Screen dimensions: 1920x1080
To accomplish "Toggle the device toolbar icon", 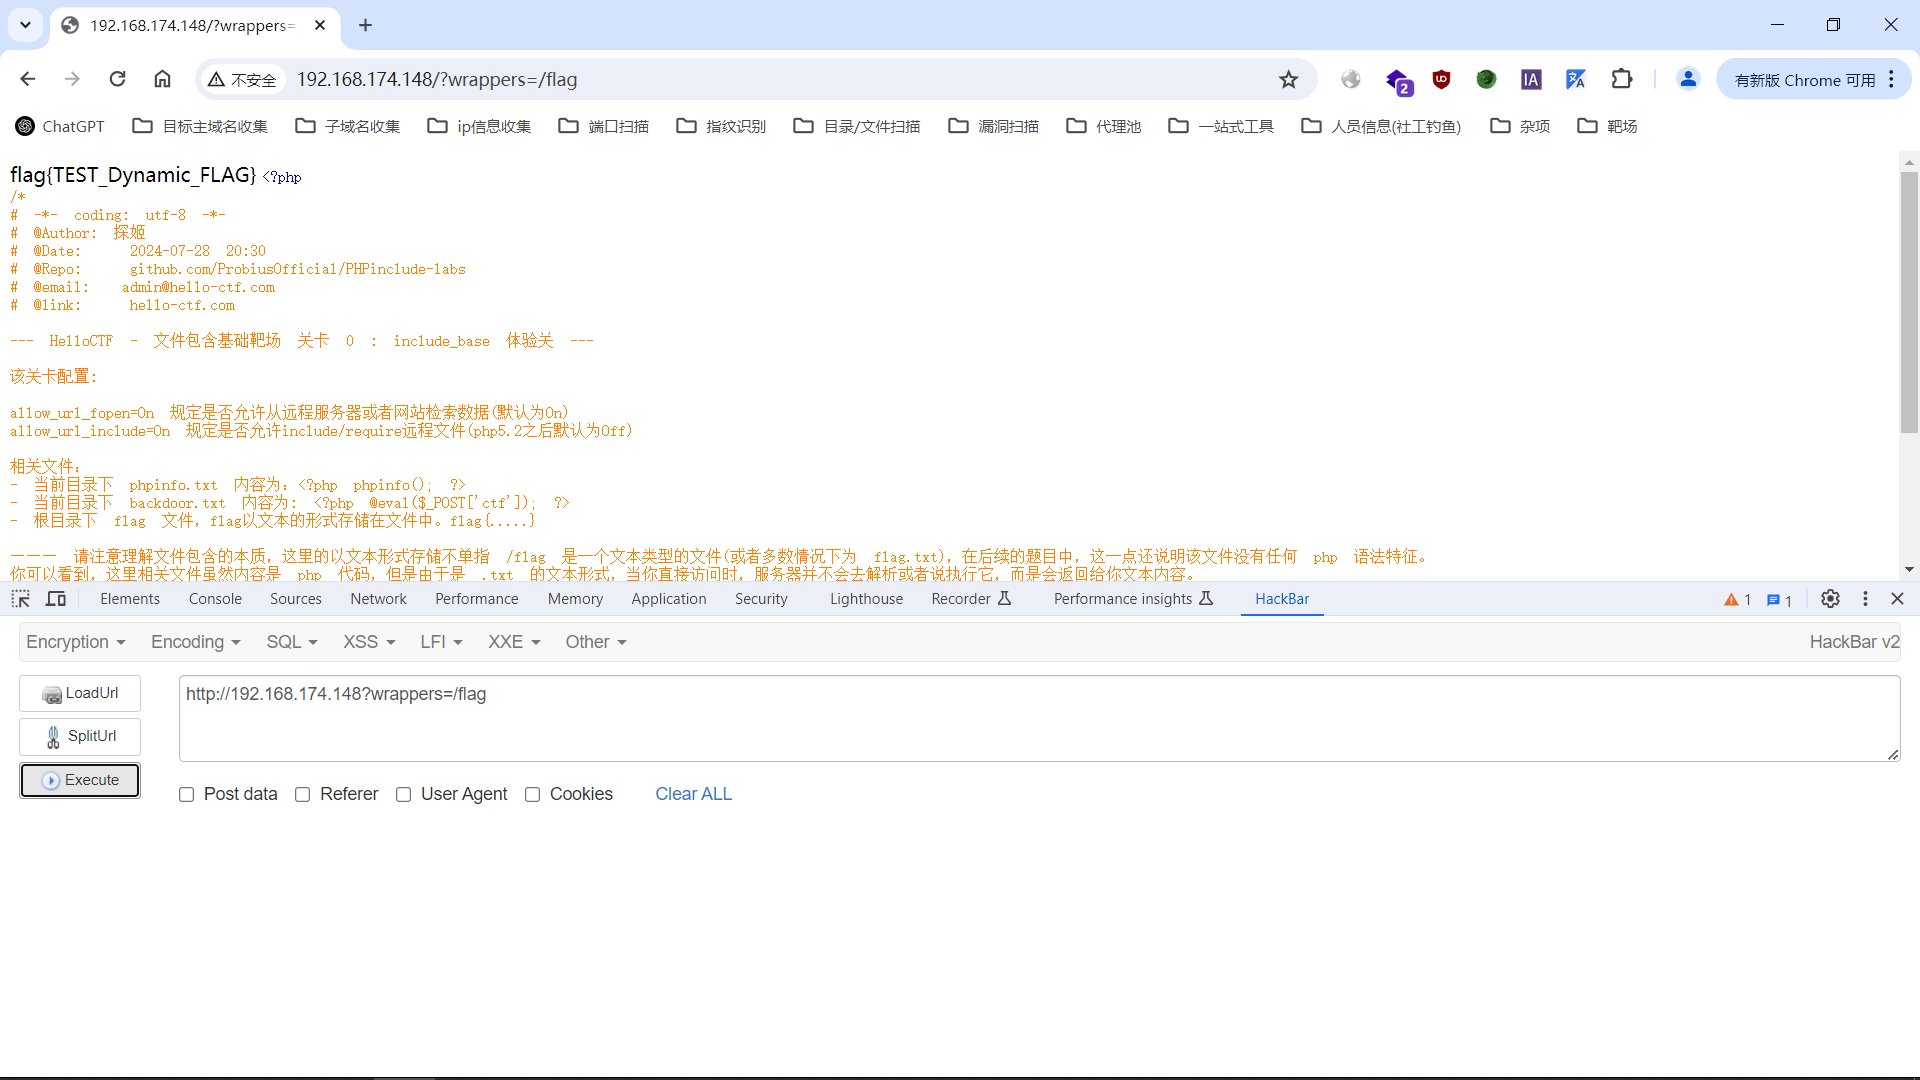I will coord(56,599).
